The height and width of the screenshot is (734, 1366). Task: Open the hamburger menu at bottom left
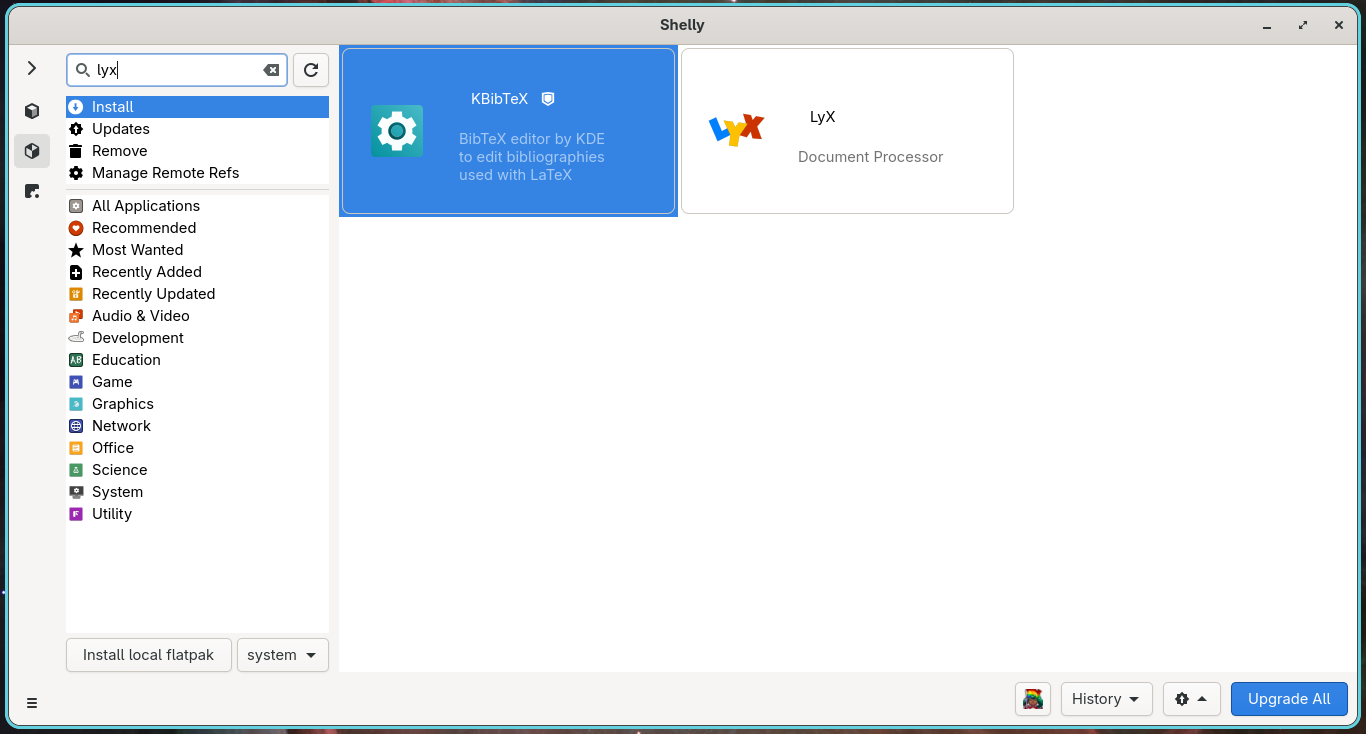pyautogui.click(x=32, y=703)
